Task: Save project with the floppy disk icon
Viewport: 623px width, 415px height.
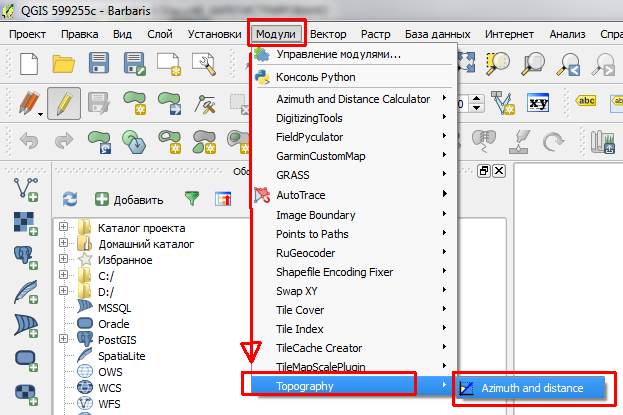Action: [99, 64]
